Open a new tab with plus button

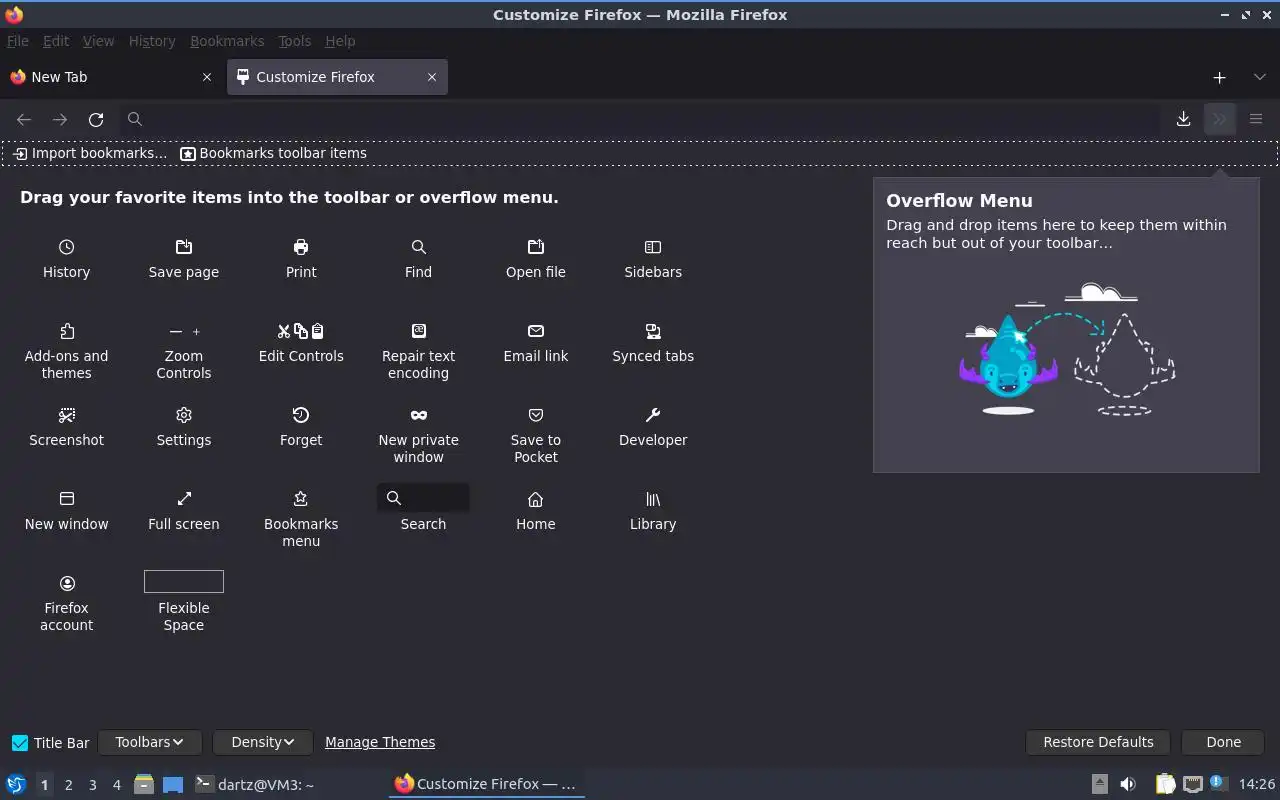pyautogui.click(x=1219, y=77)
